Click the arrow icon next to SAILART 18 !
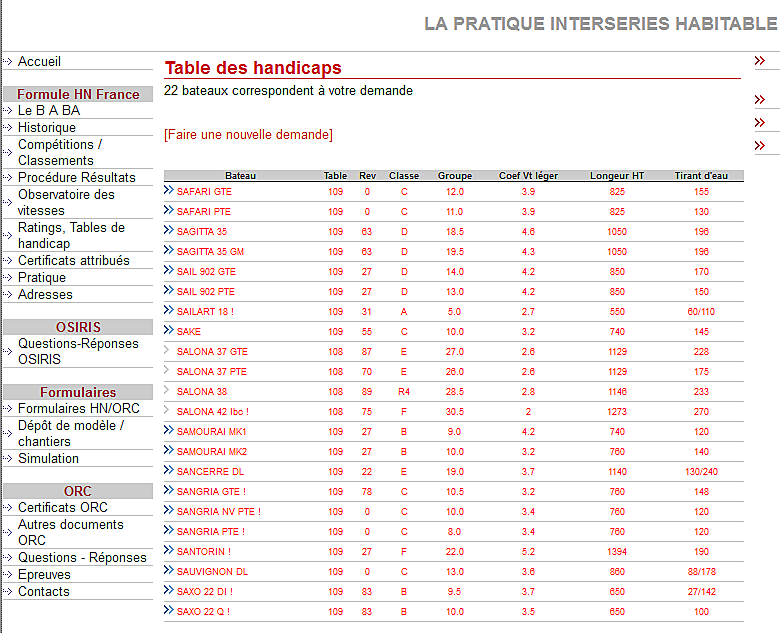Viewport: 780px width, 633px height. pos(168,310)
